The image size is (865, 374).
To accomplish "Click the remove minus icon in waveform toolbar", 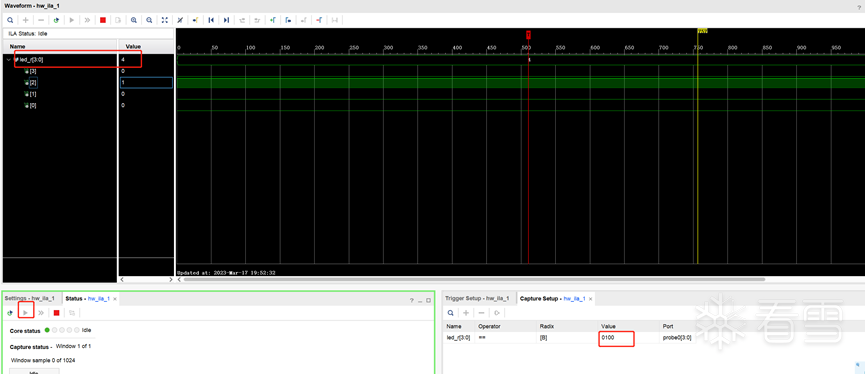I will 41,20.
